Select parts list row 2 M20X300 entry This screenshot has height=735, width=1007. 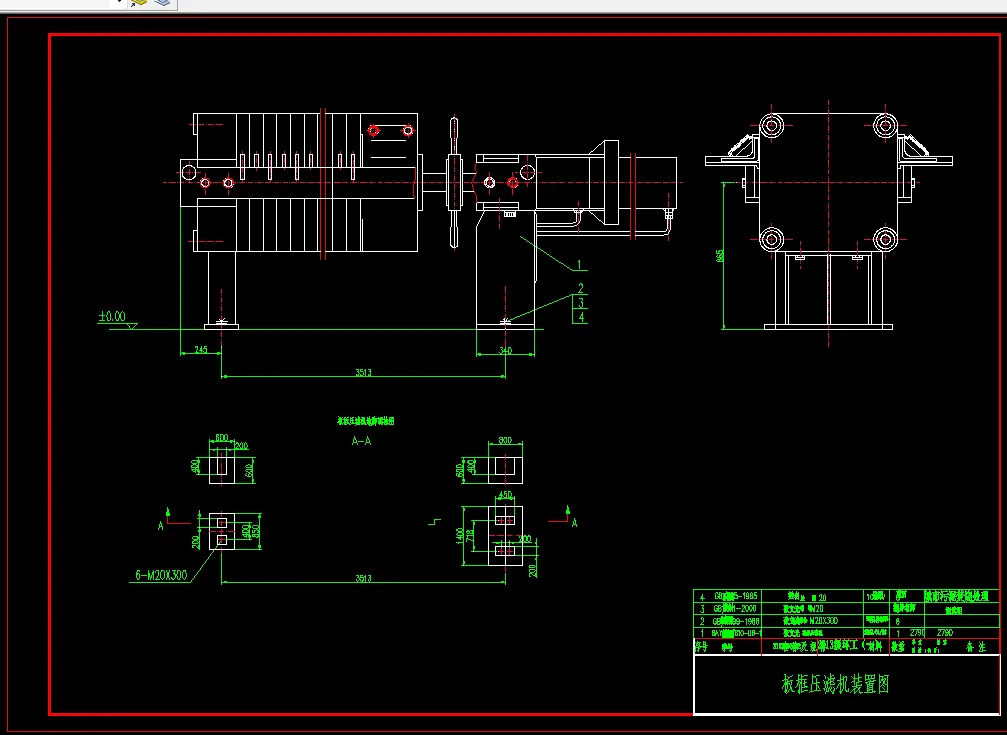(x=810, y=621)
